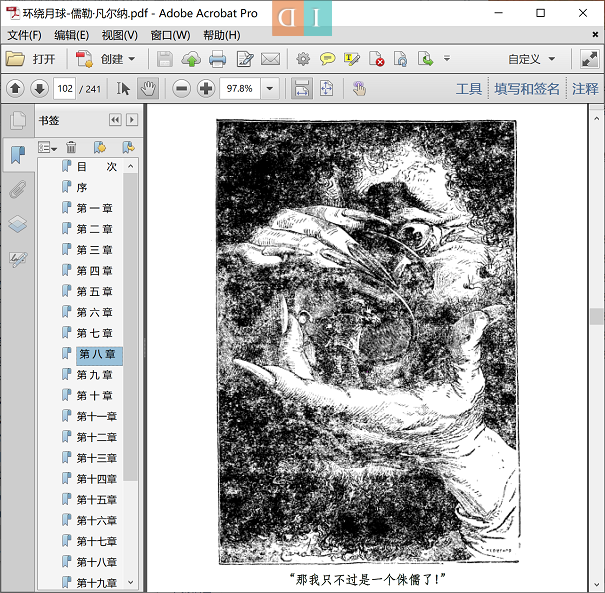Collapse bookmarks panel double-arrow button
Image resolution: width=605 pixels, height=593 pixels.
tap(115, 120)
